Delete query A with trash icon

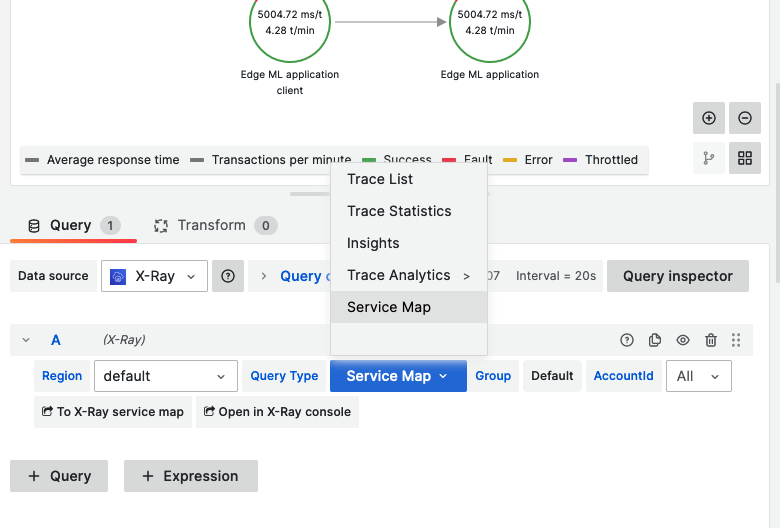710,340
